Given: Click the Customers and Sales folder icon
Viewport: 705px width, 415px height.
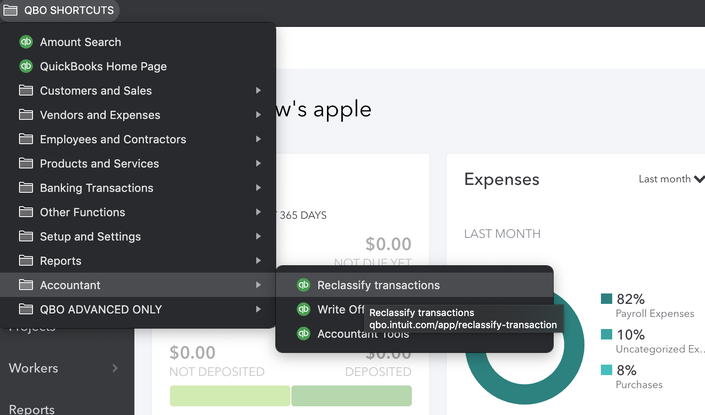Looking at the screenshot, I should point(26,90).
